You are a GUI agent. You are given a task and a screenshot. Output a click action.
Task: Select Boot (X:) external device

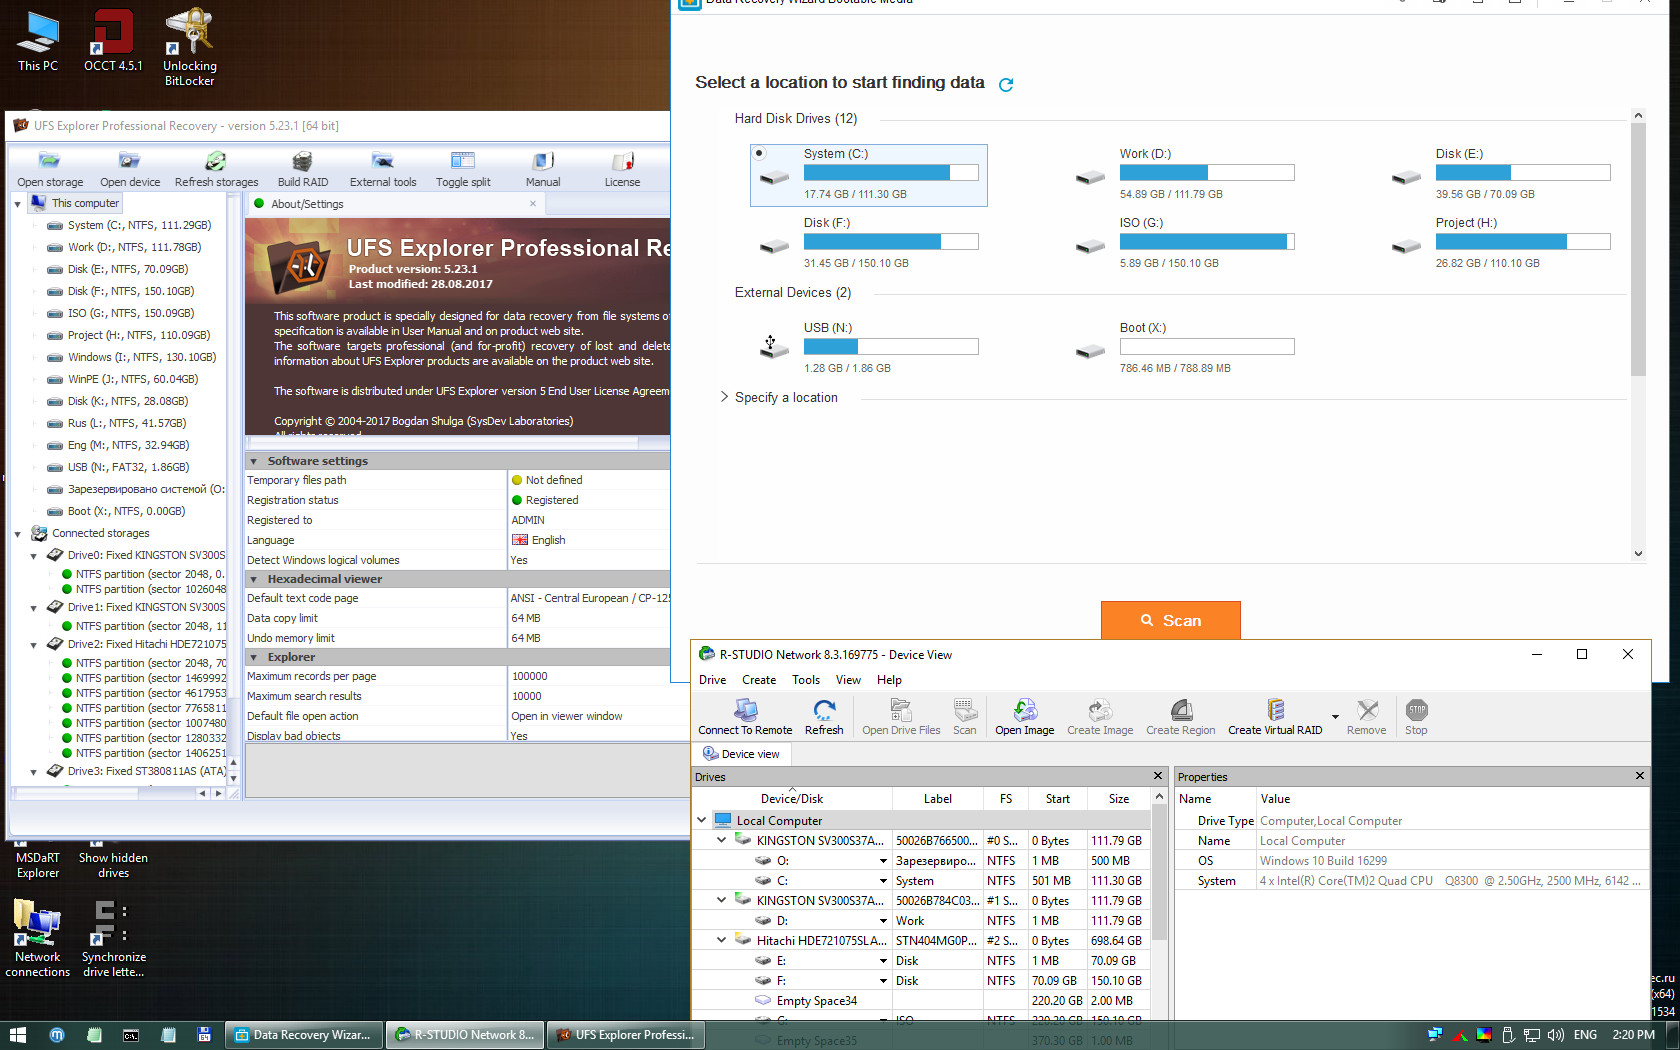[x=1185, y=348]
